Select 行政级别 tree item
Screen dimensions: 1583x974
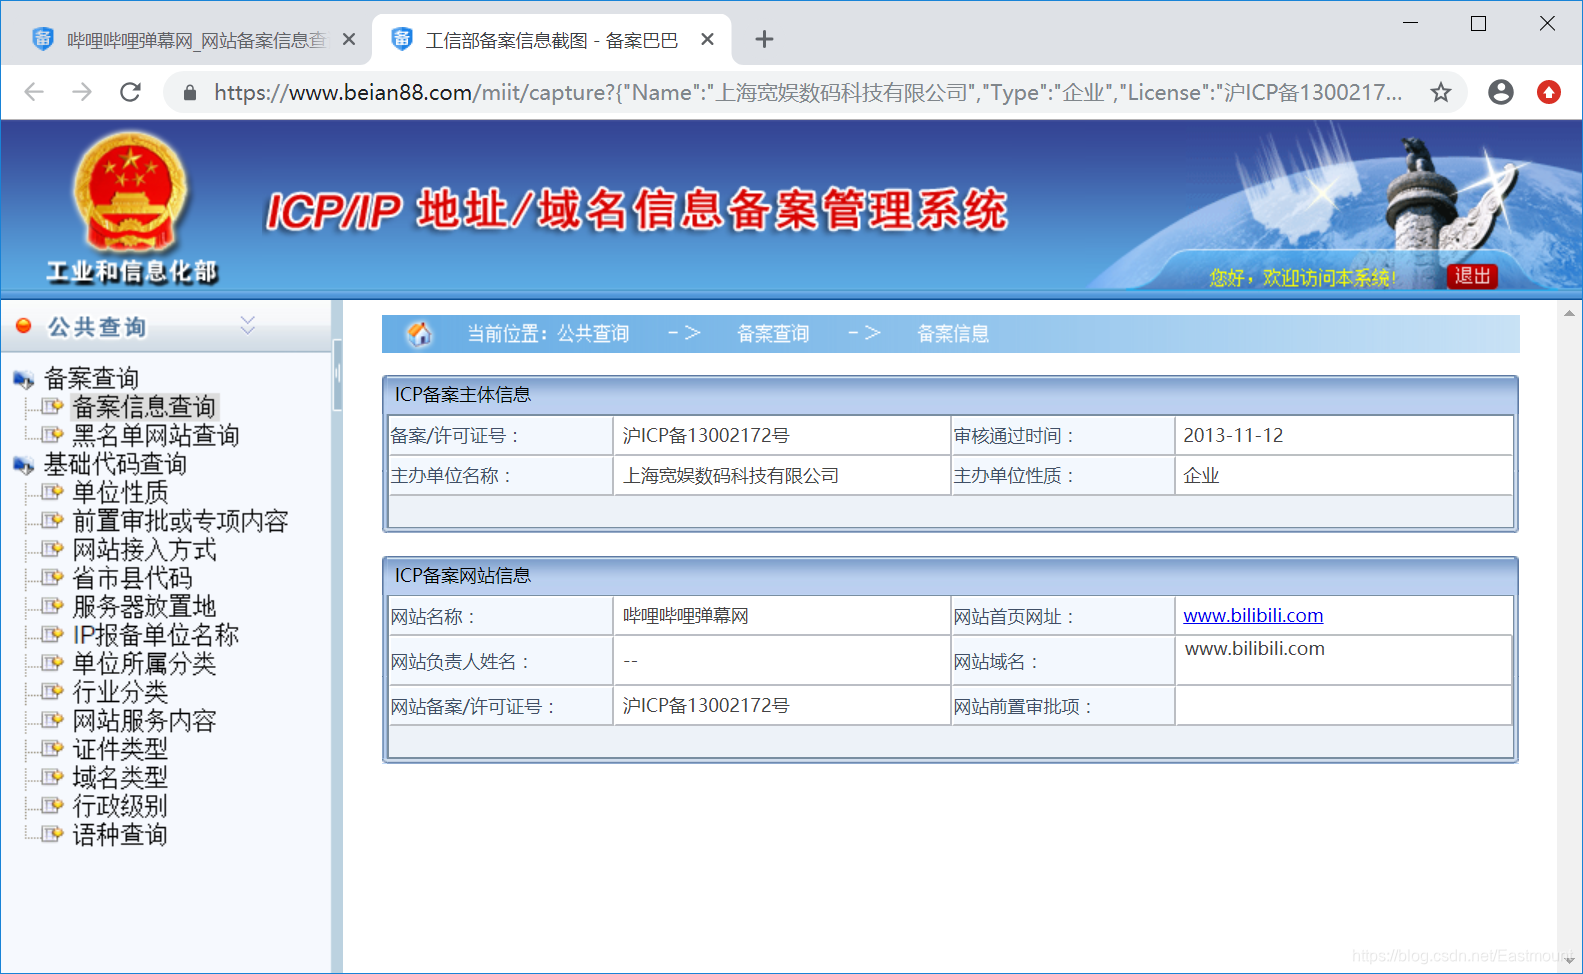[x=120, y=806]
